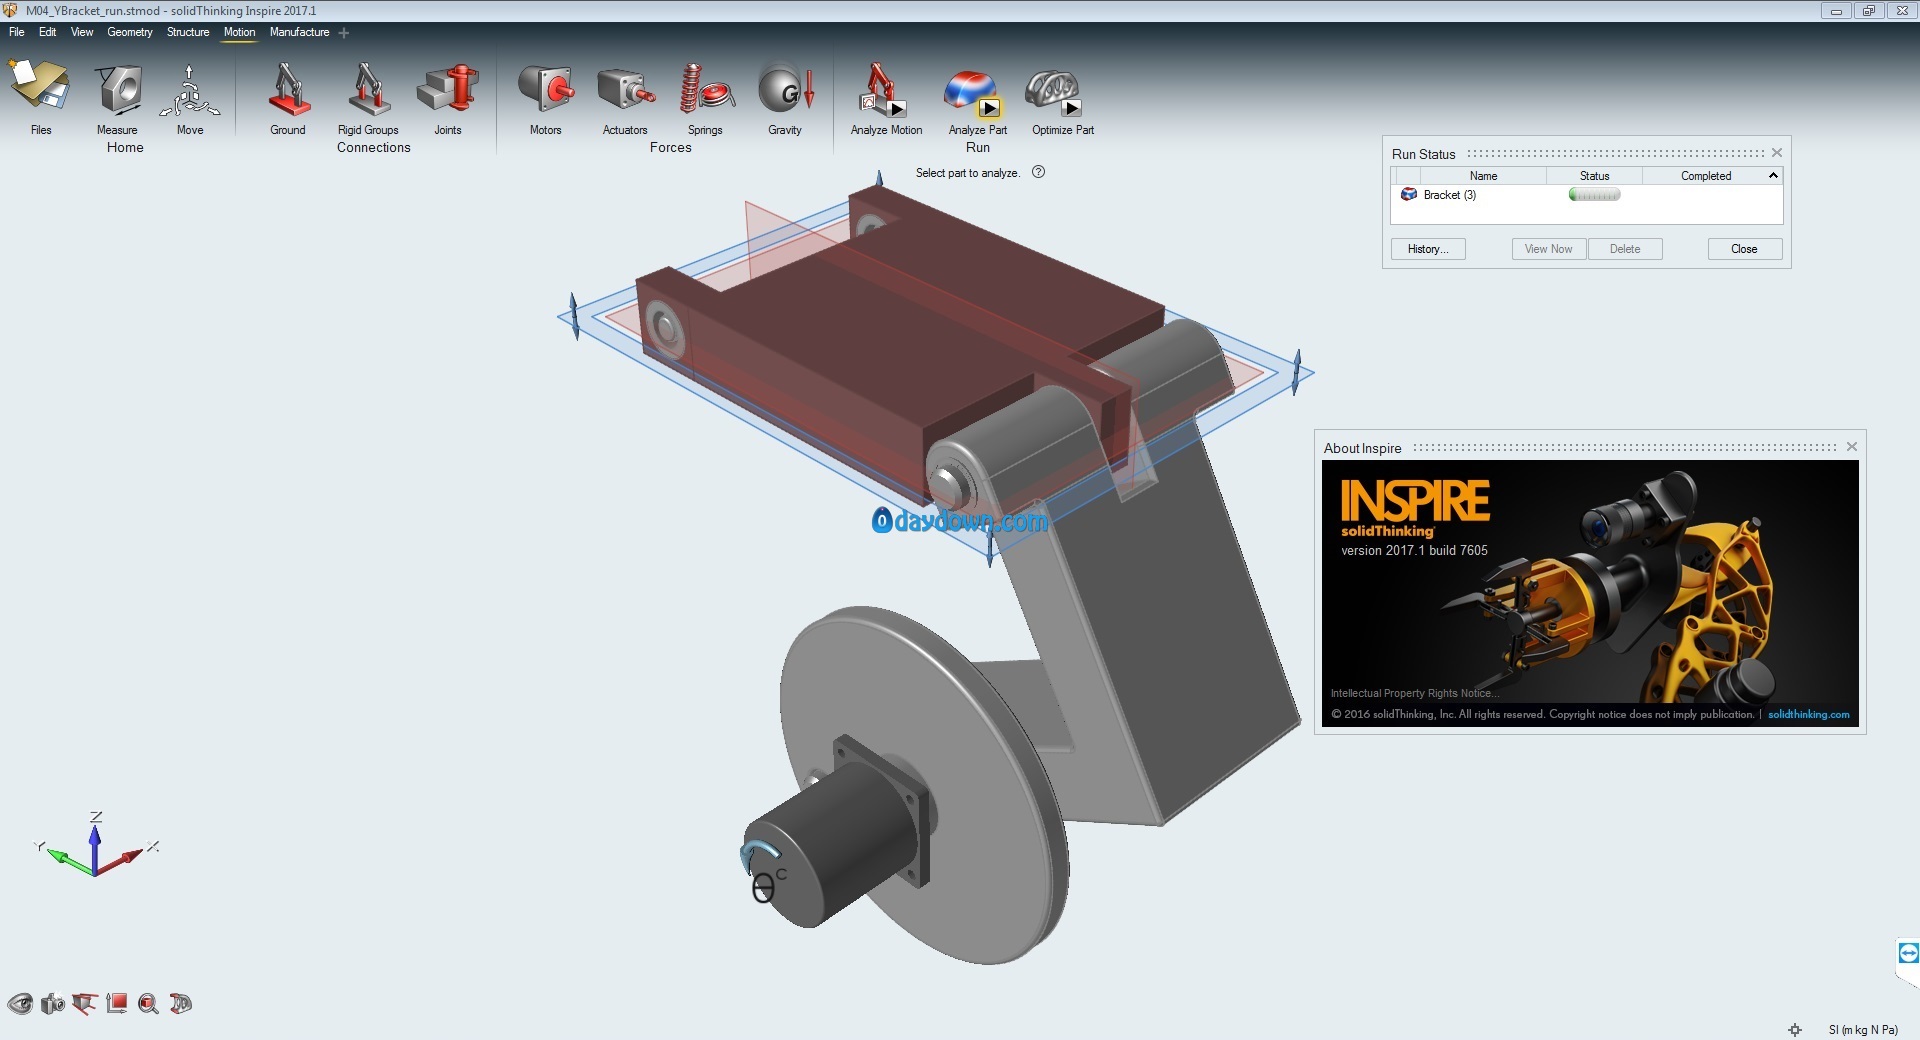Click the 3D perspective view icon
Viewport: 1920px width, 1040px height.
point(180,1003)
